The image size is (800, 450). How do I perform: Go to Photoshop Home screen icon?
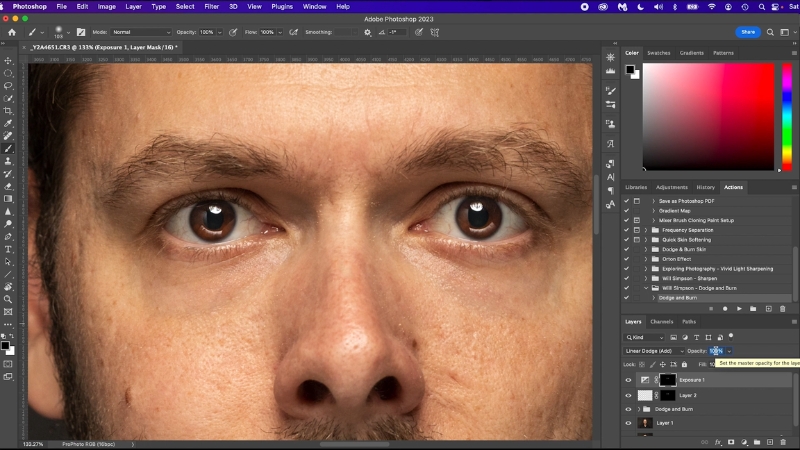pyautogui.click(x=12, y=32)
